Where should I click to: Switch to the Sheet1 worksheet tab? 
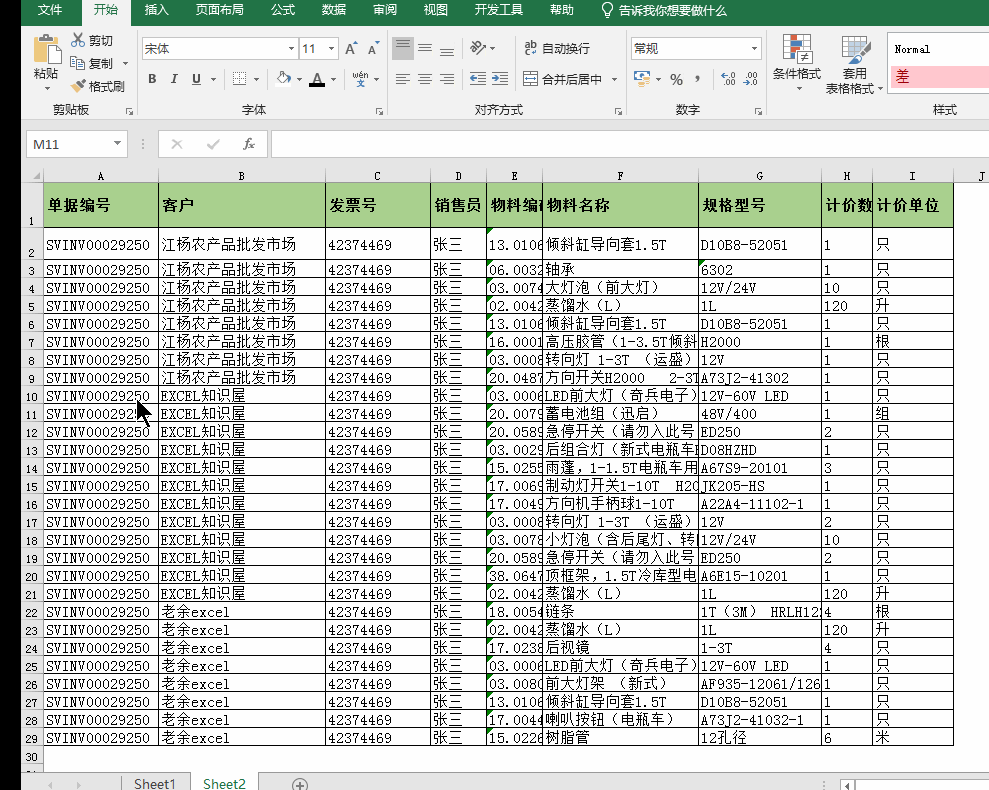click(155, 783)
